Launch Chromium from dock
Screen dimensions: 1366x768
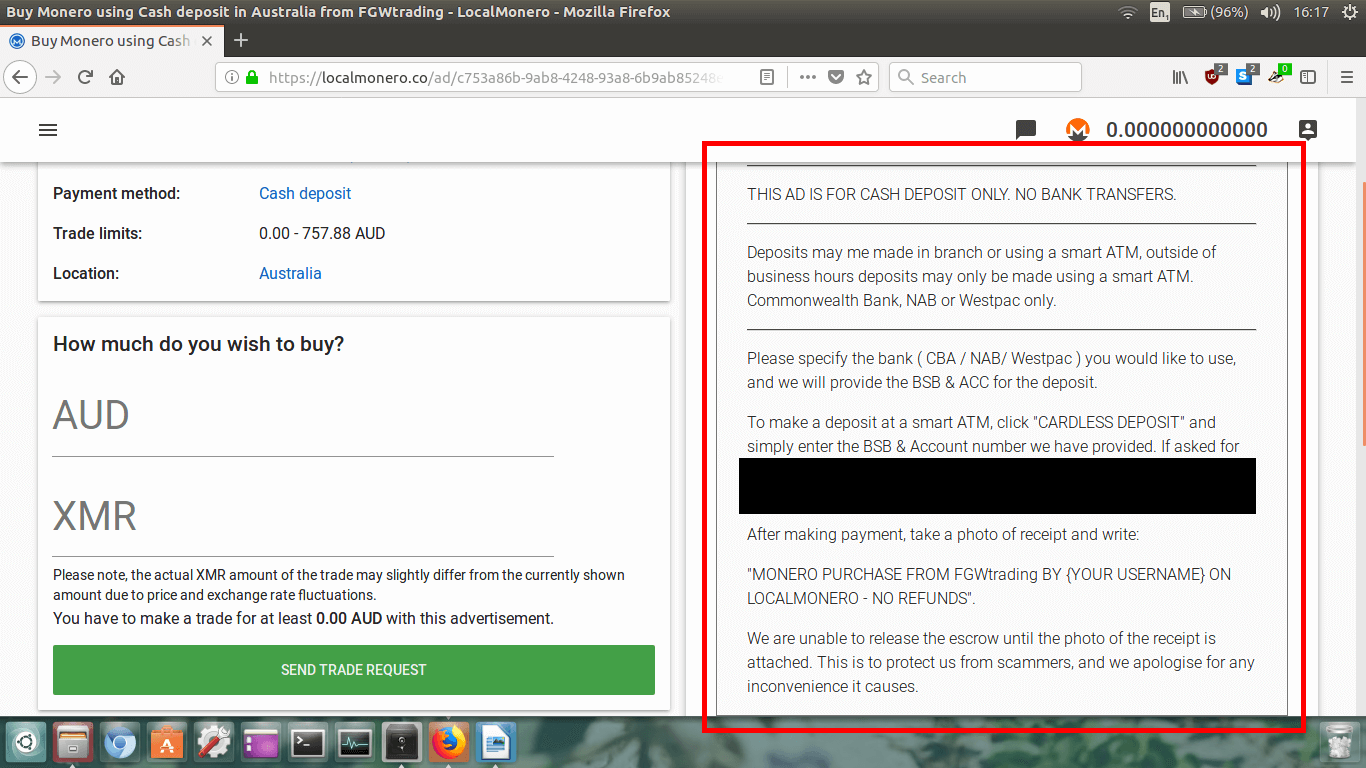click(120, 743)
